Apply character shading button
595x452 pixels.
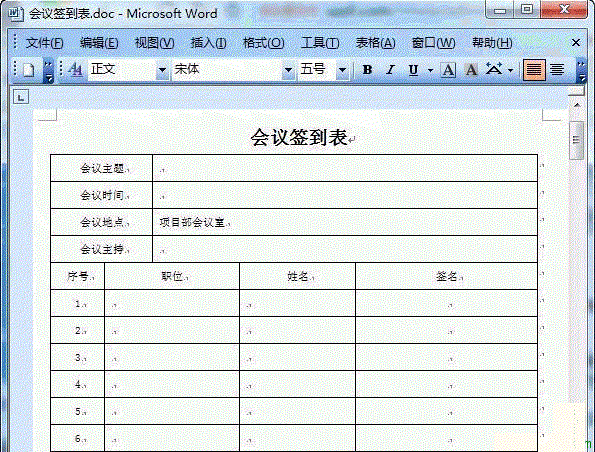point(471,70)
